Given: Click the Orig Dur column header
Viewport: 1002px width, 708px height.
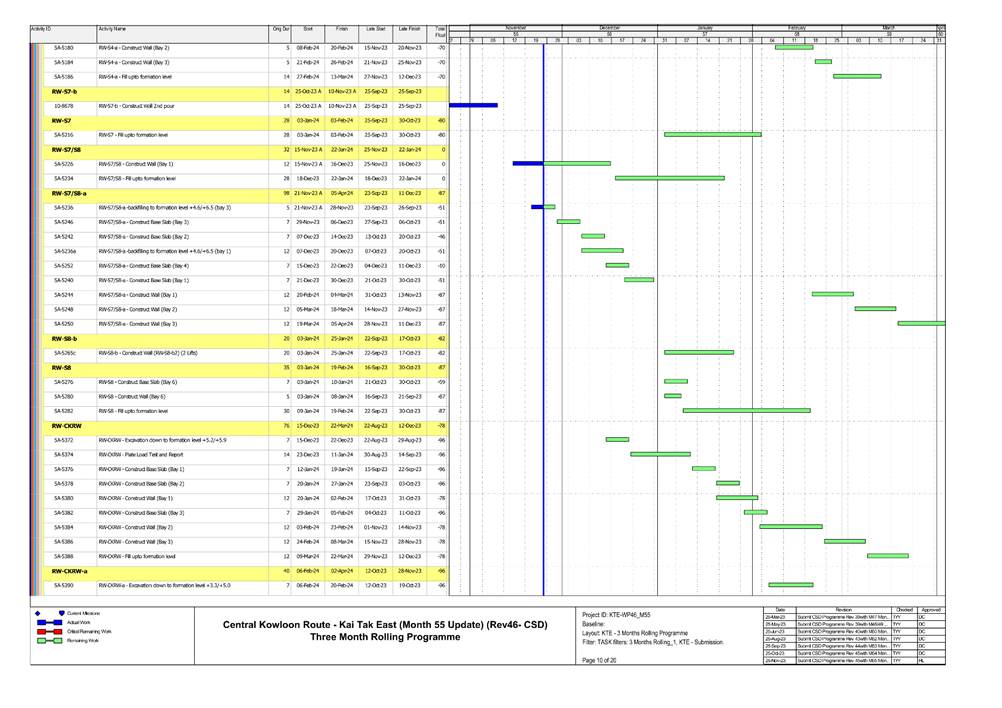Looking at the screenshot, I should pos(281,31).
